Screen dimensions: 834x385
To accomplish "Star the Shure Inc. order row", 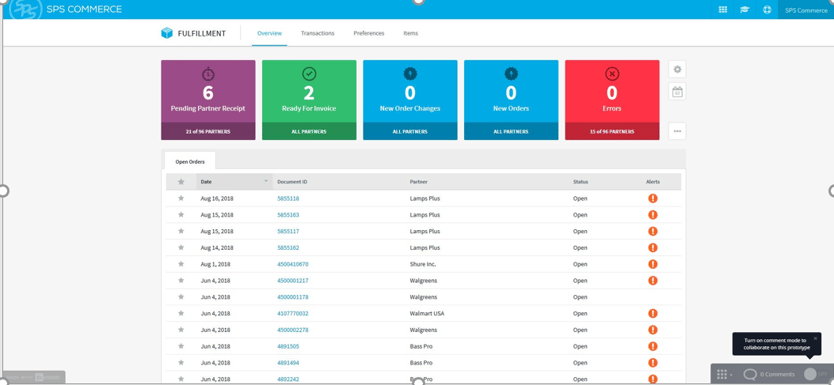I will [181, 264].
